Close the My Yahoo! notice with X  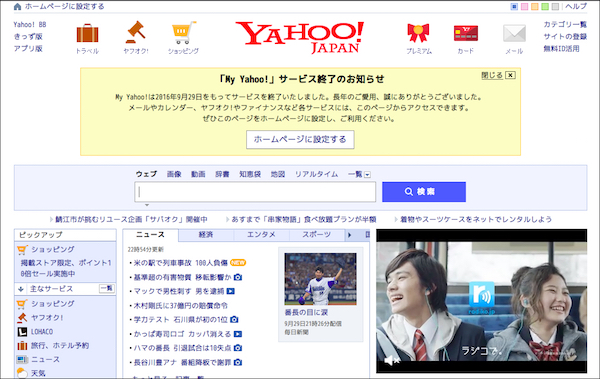pos(510,75)
